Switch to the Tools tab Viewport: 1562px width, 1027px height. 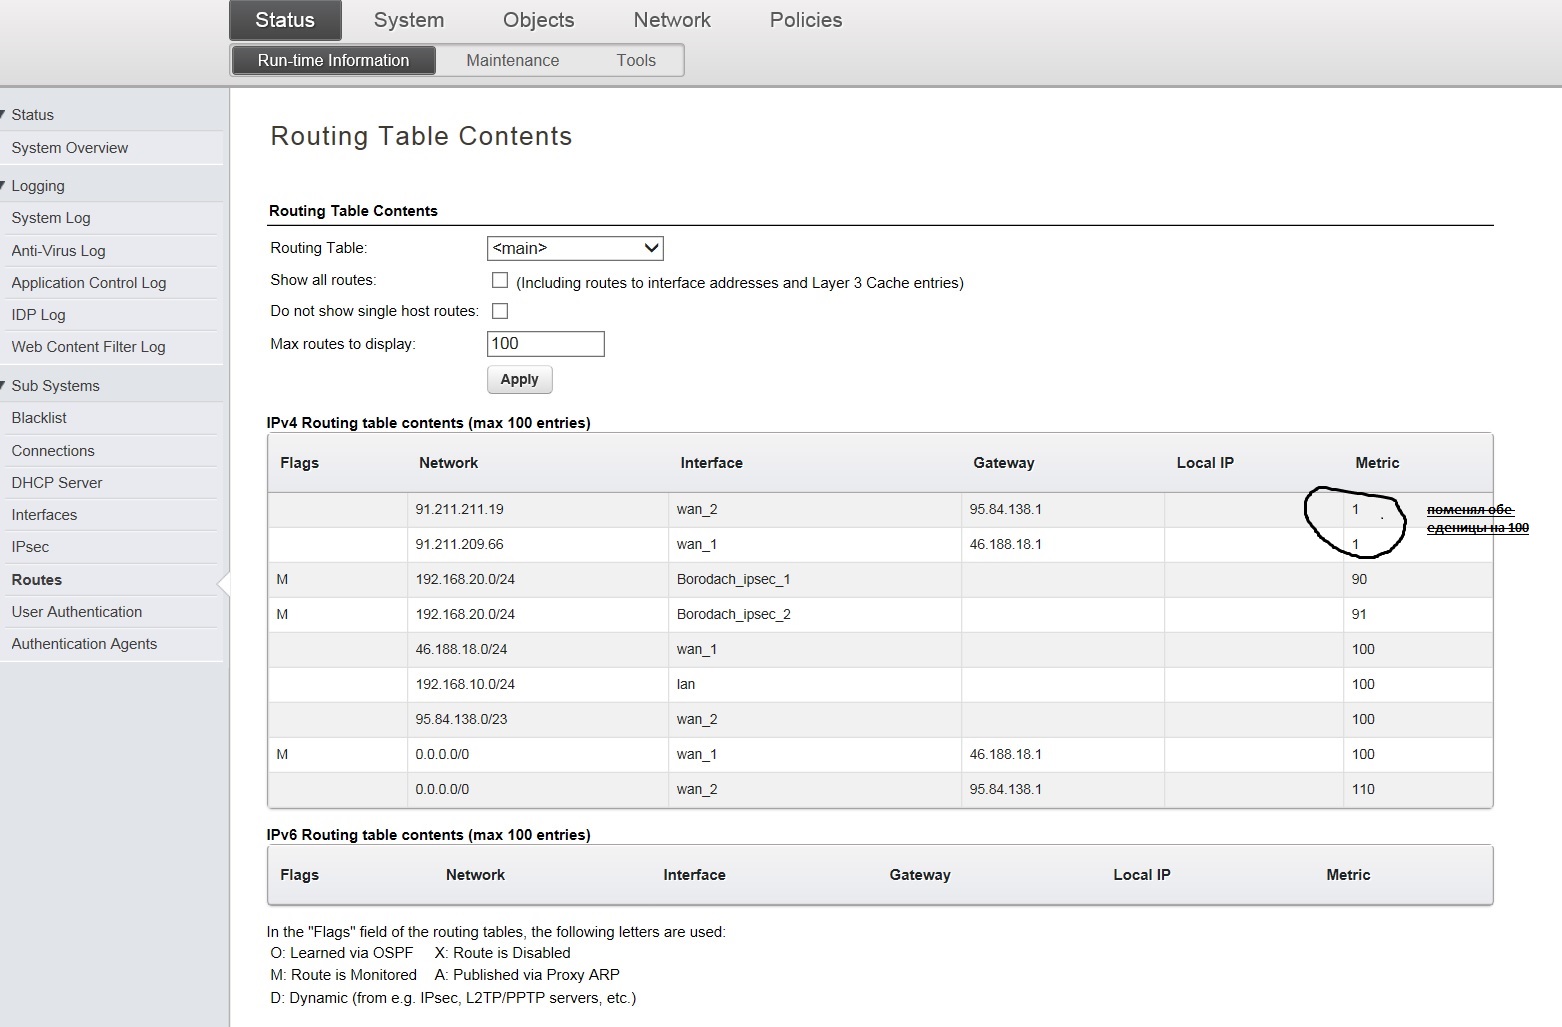pos(636,61)
